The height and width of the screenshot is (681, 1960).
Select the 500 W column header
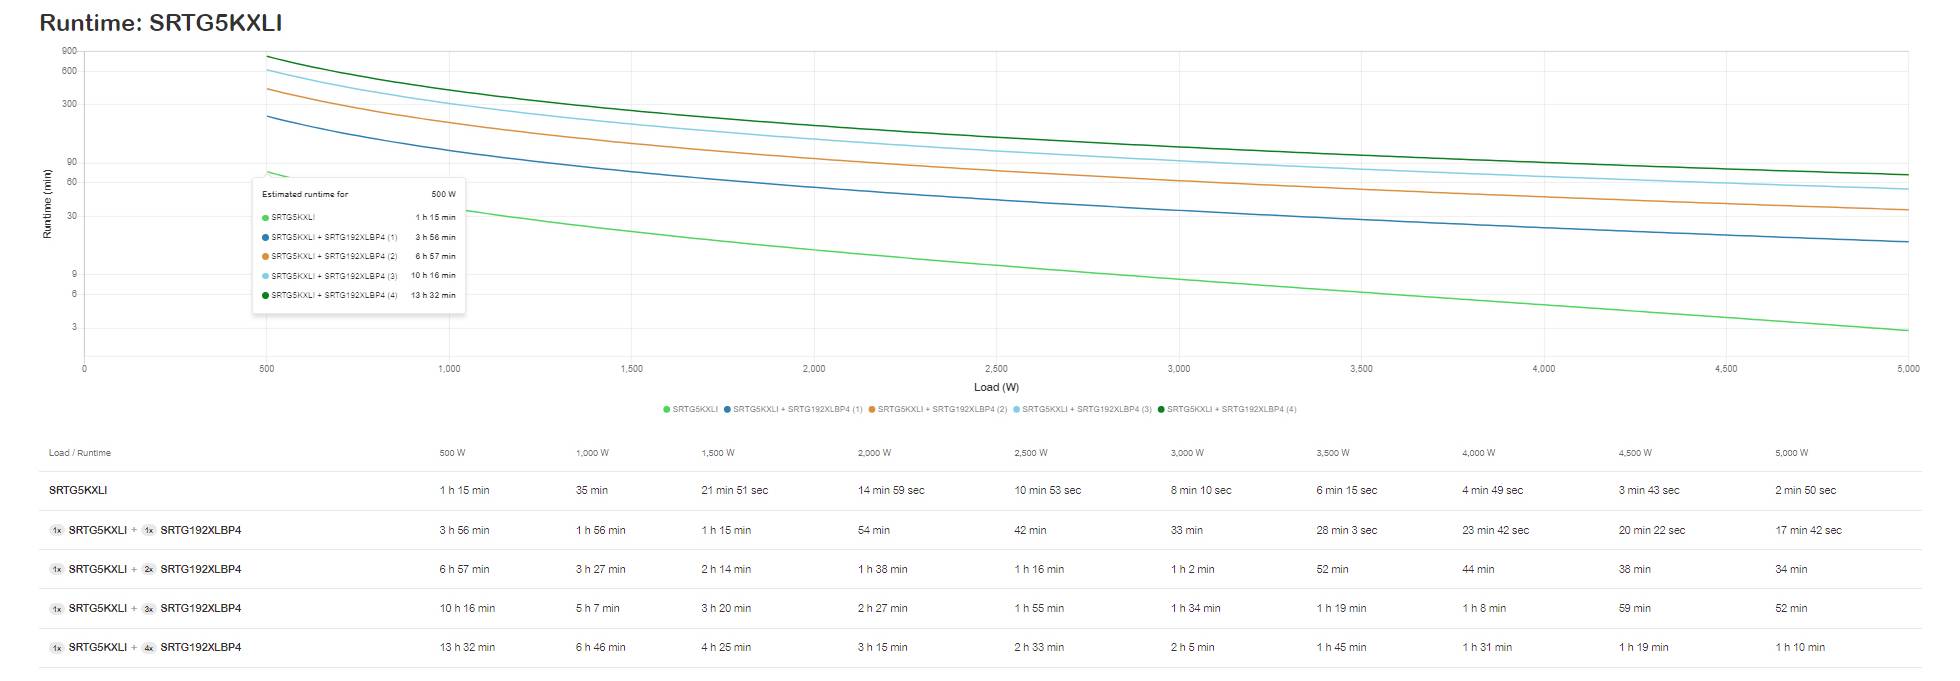point(452,453)
